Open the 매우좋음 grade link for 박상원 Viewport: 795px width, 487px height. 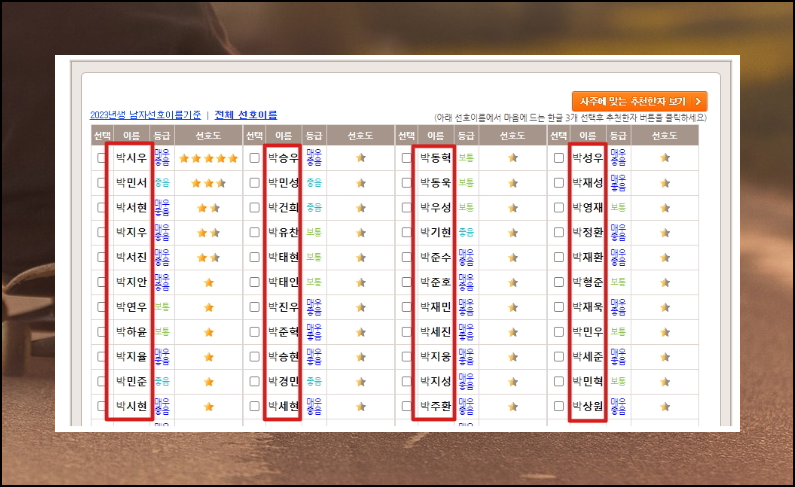tap(618, 406)
